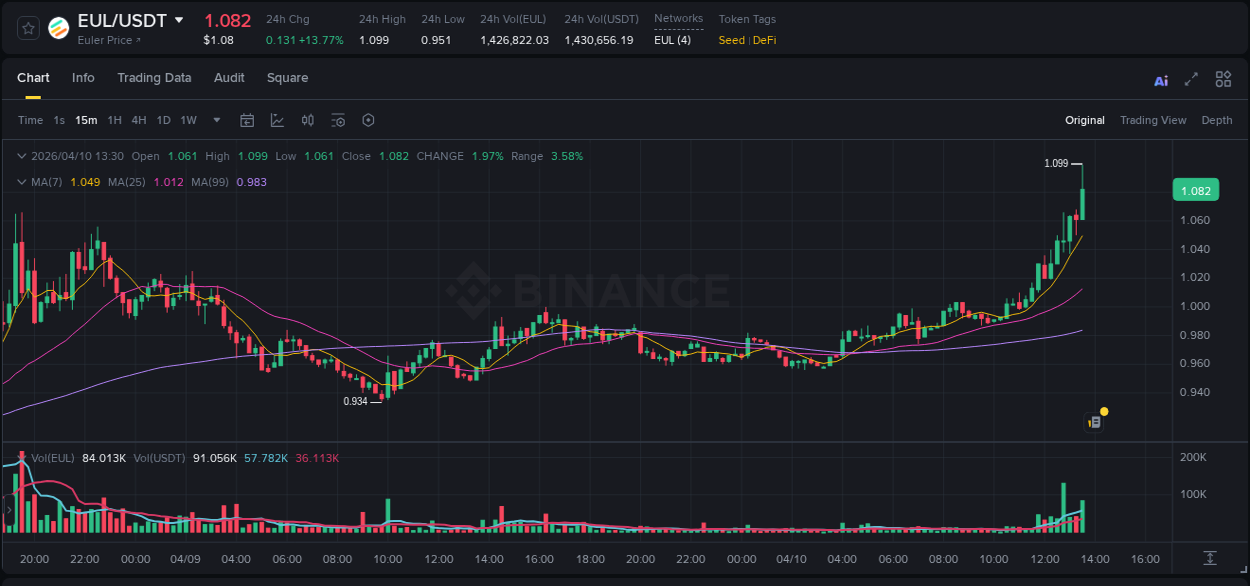Launch the Ai chart analysis icon

1161,78
